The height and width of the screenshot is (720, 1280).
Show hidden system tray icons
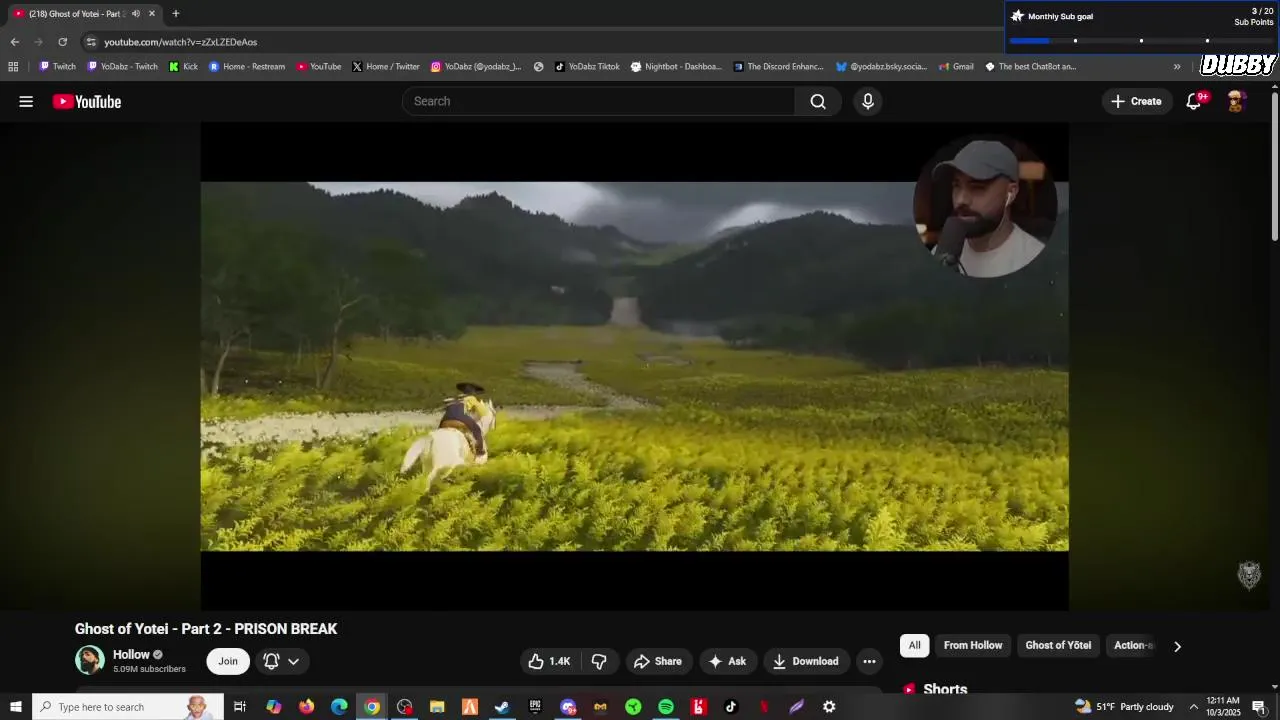1193,707
